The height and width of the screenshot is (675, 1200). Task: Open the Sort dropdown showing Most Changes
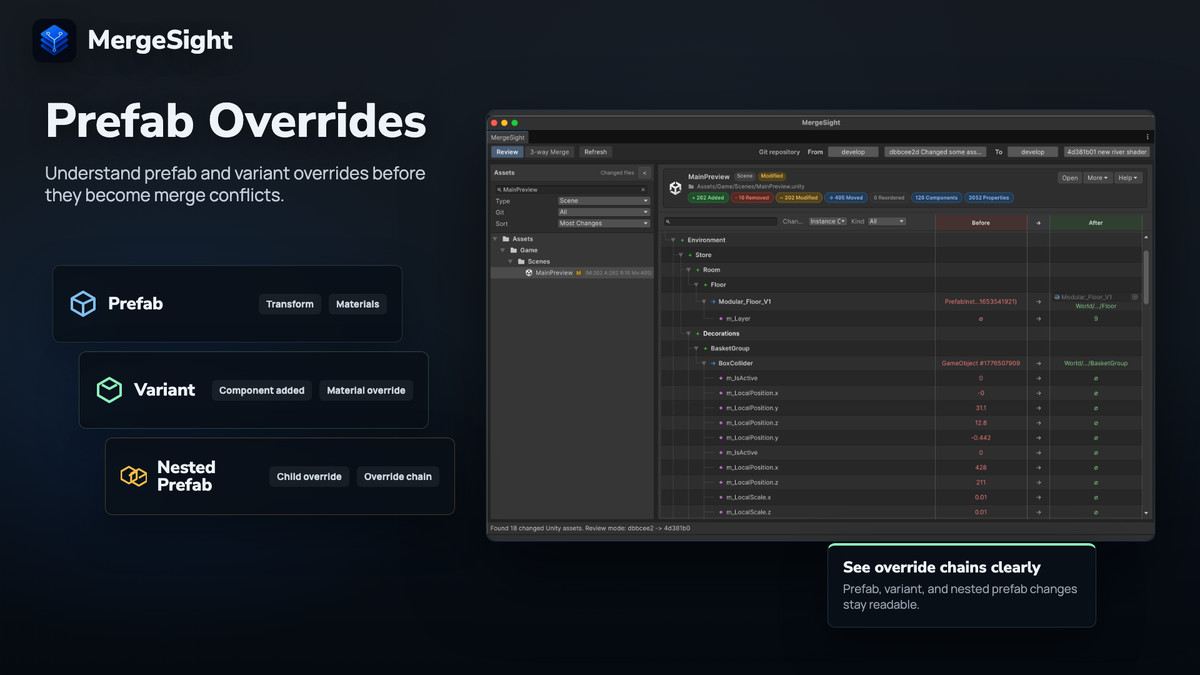pyautogui.click(x=603, y=223)
